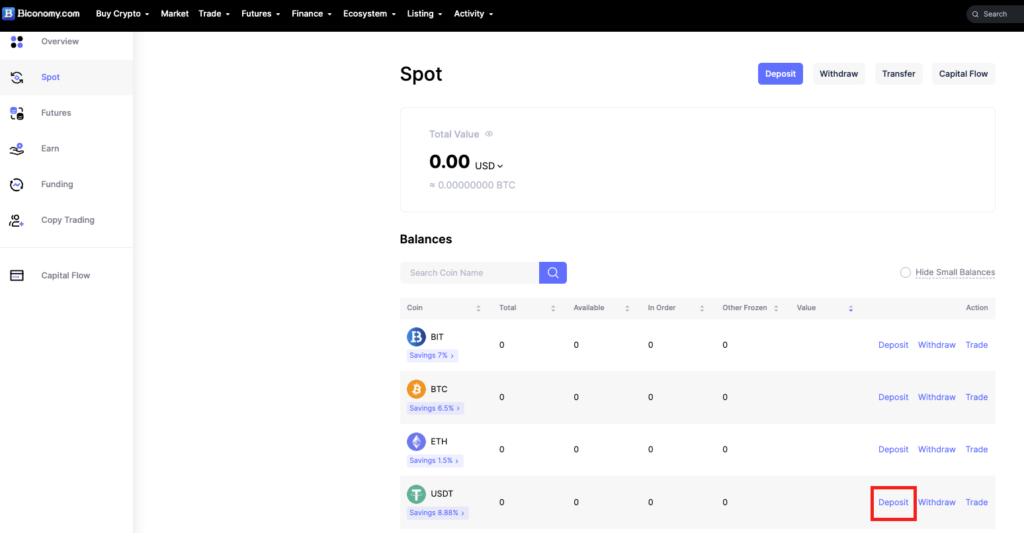
Task: Open the Market menu item
Action: click(x=174, y=14)
